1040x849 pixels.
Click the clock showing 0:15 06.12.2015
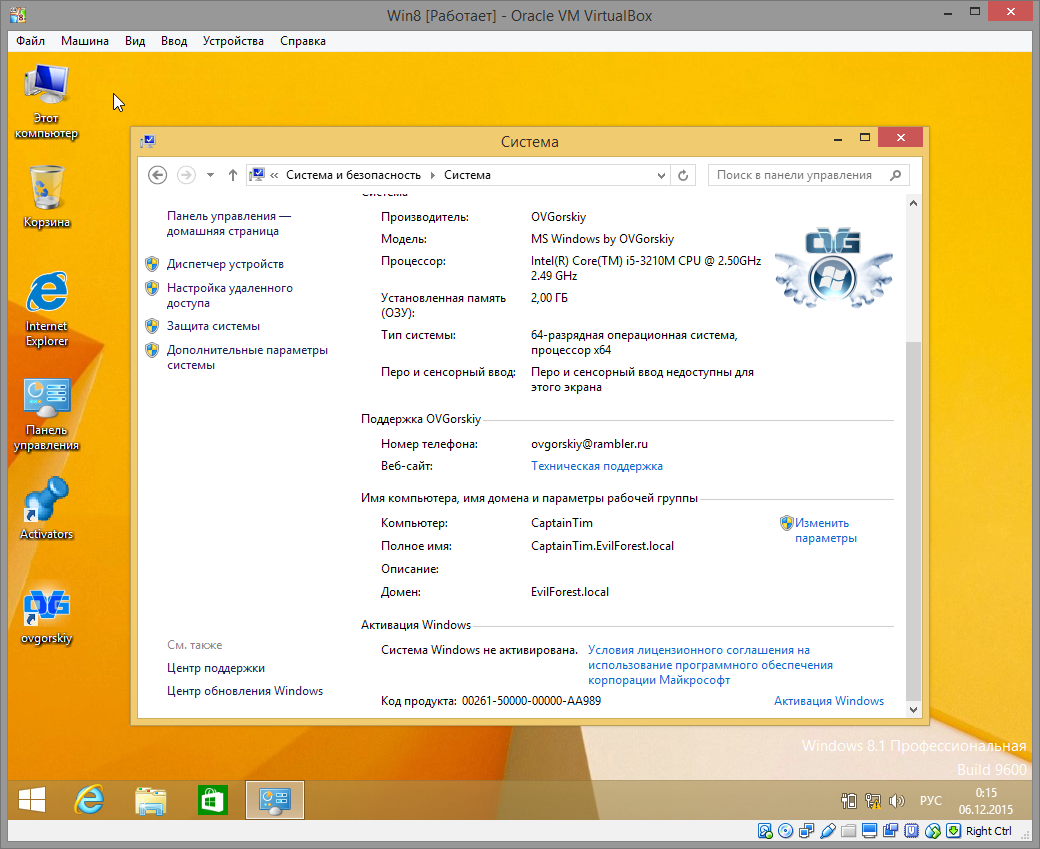986,801
